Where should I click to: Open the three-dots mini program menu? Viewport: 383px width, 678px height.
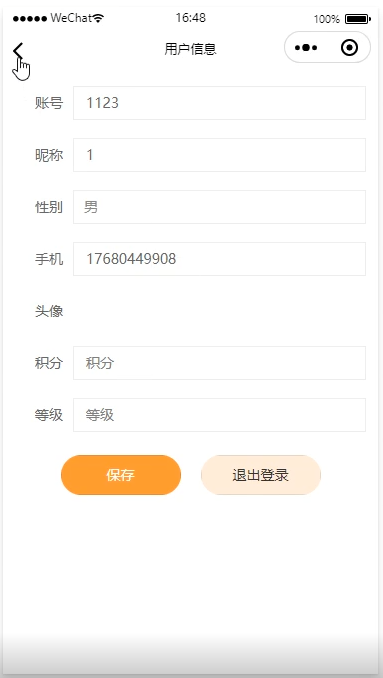306,48
